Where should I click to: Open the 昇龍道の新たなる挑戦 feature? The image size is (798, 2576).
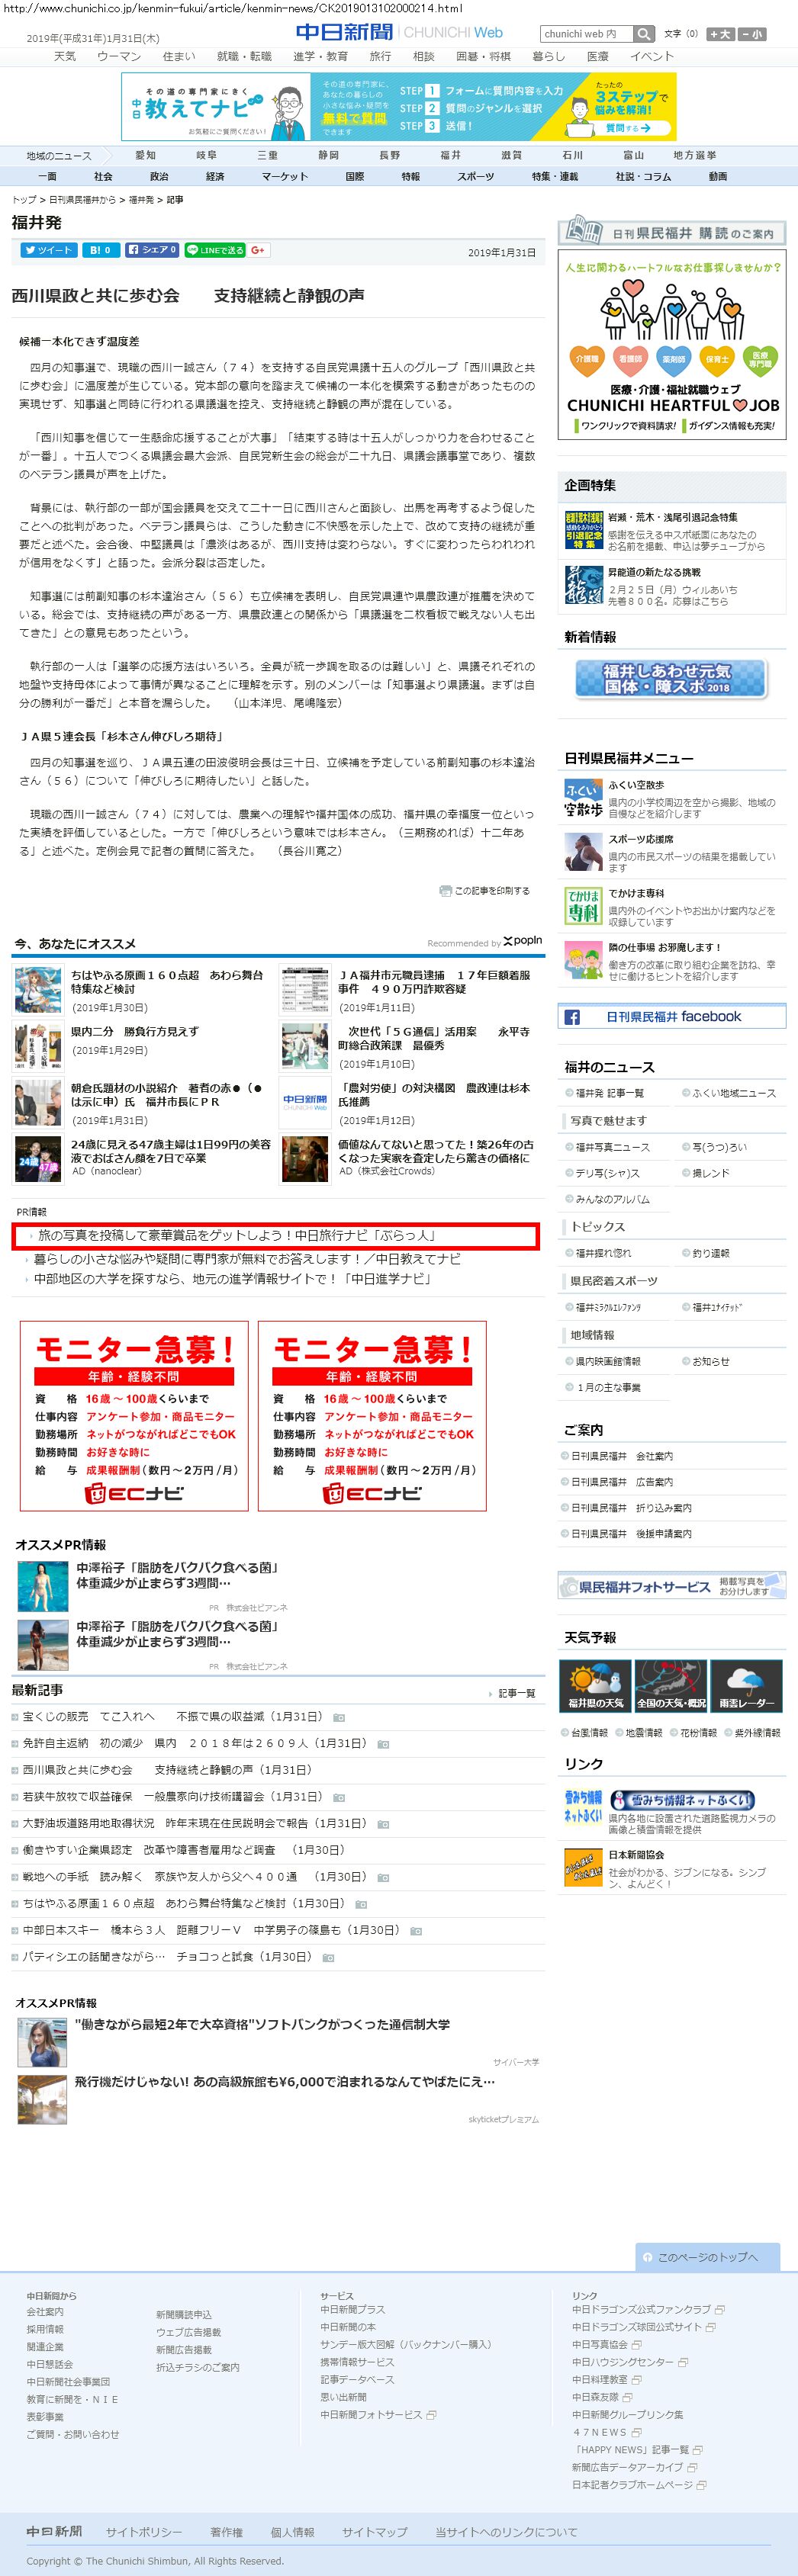[x=654, y=572]
